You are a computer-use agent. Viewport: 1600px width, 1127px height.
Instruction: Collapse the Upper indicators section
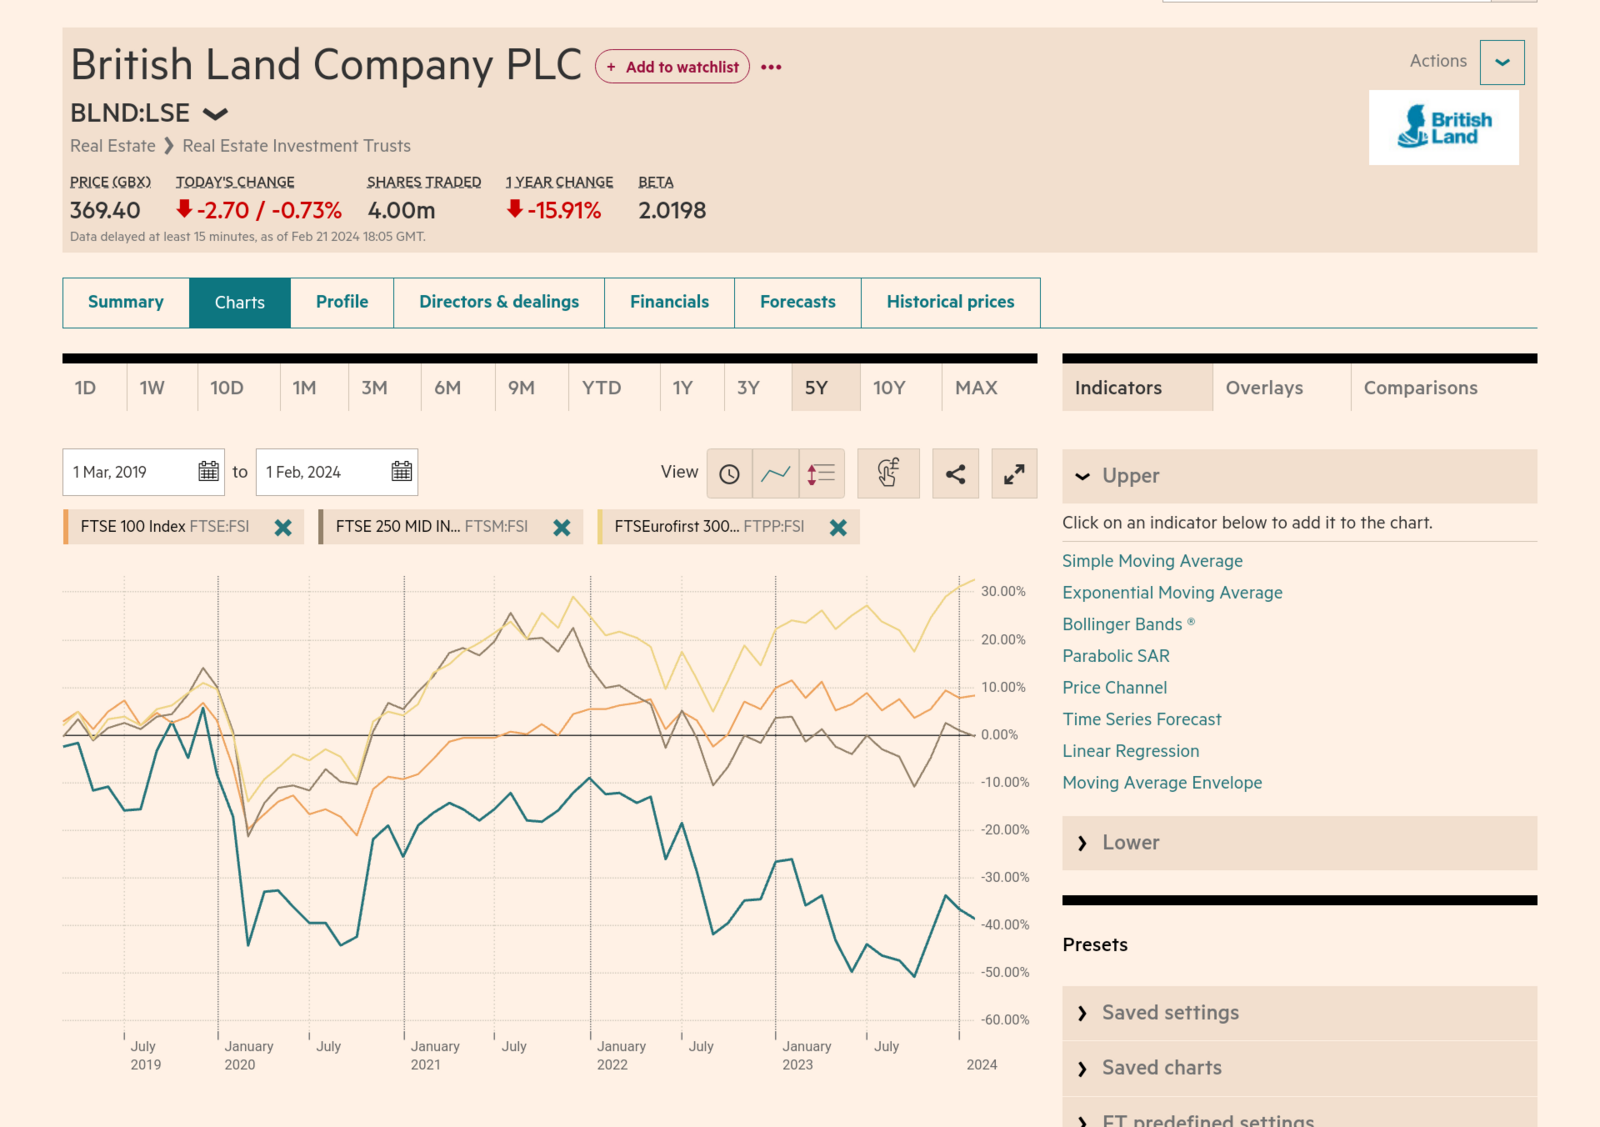[x=1083, y=476]
